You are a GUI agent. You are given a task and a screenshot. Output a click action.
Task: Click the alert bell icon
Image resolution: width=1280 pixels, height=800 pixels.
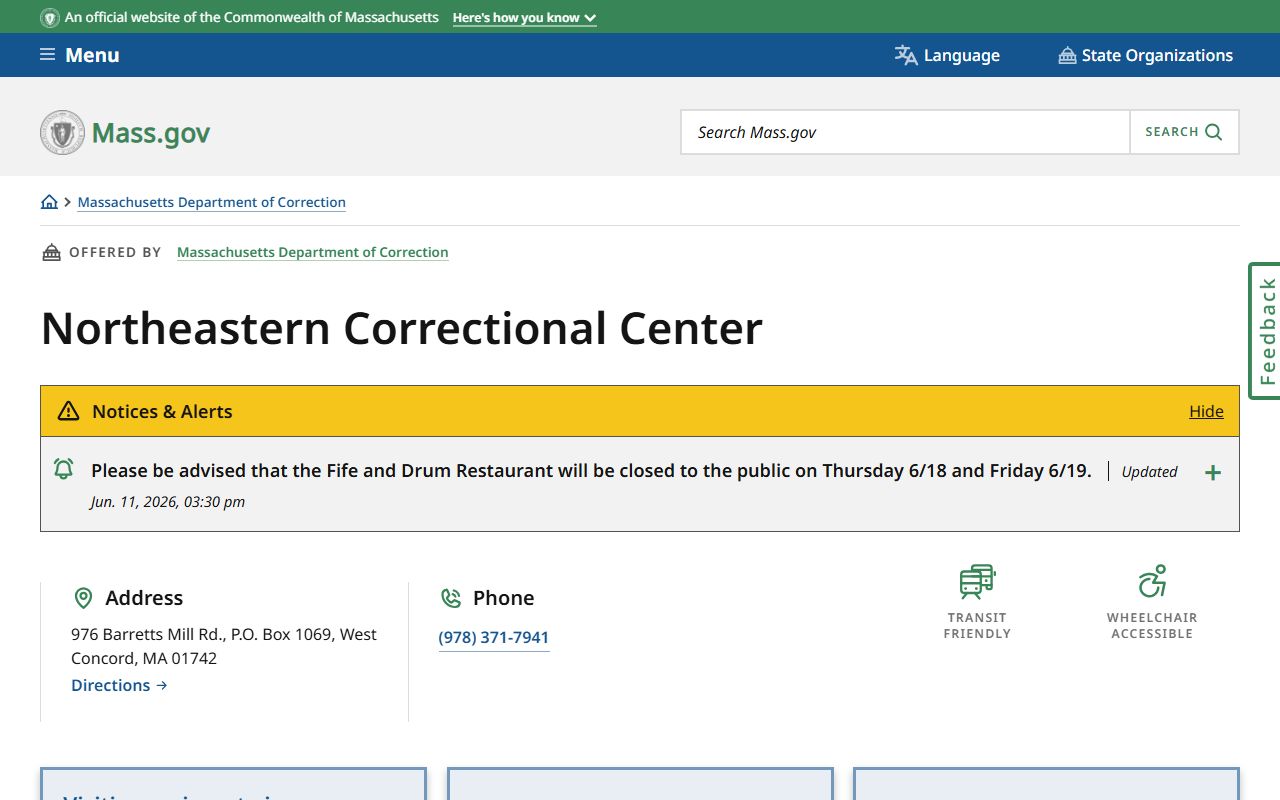tap(63, 468)
